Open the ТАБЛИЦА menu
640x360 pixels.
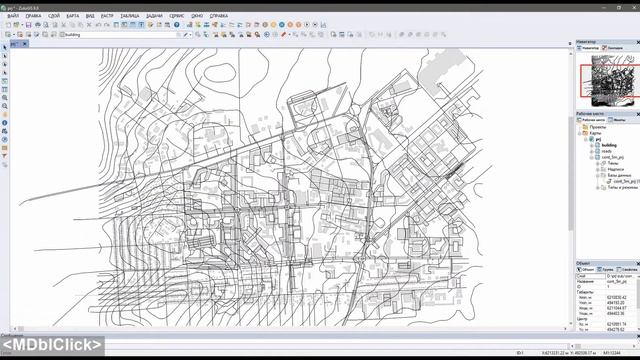click(x=130, y=16)
